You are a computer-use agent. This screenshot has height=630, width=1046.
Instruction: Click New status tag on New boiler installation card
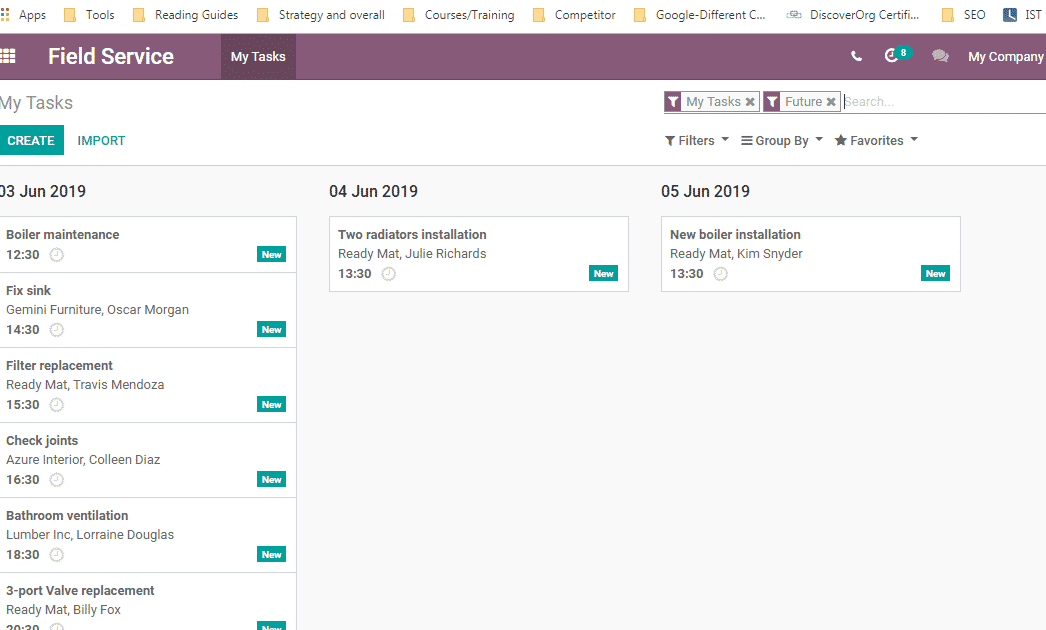tap(935, 274)
